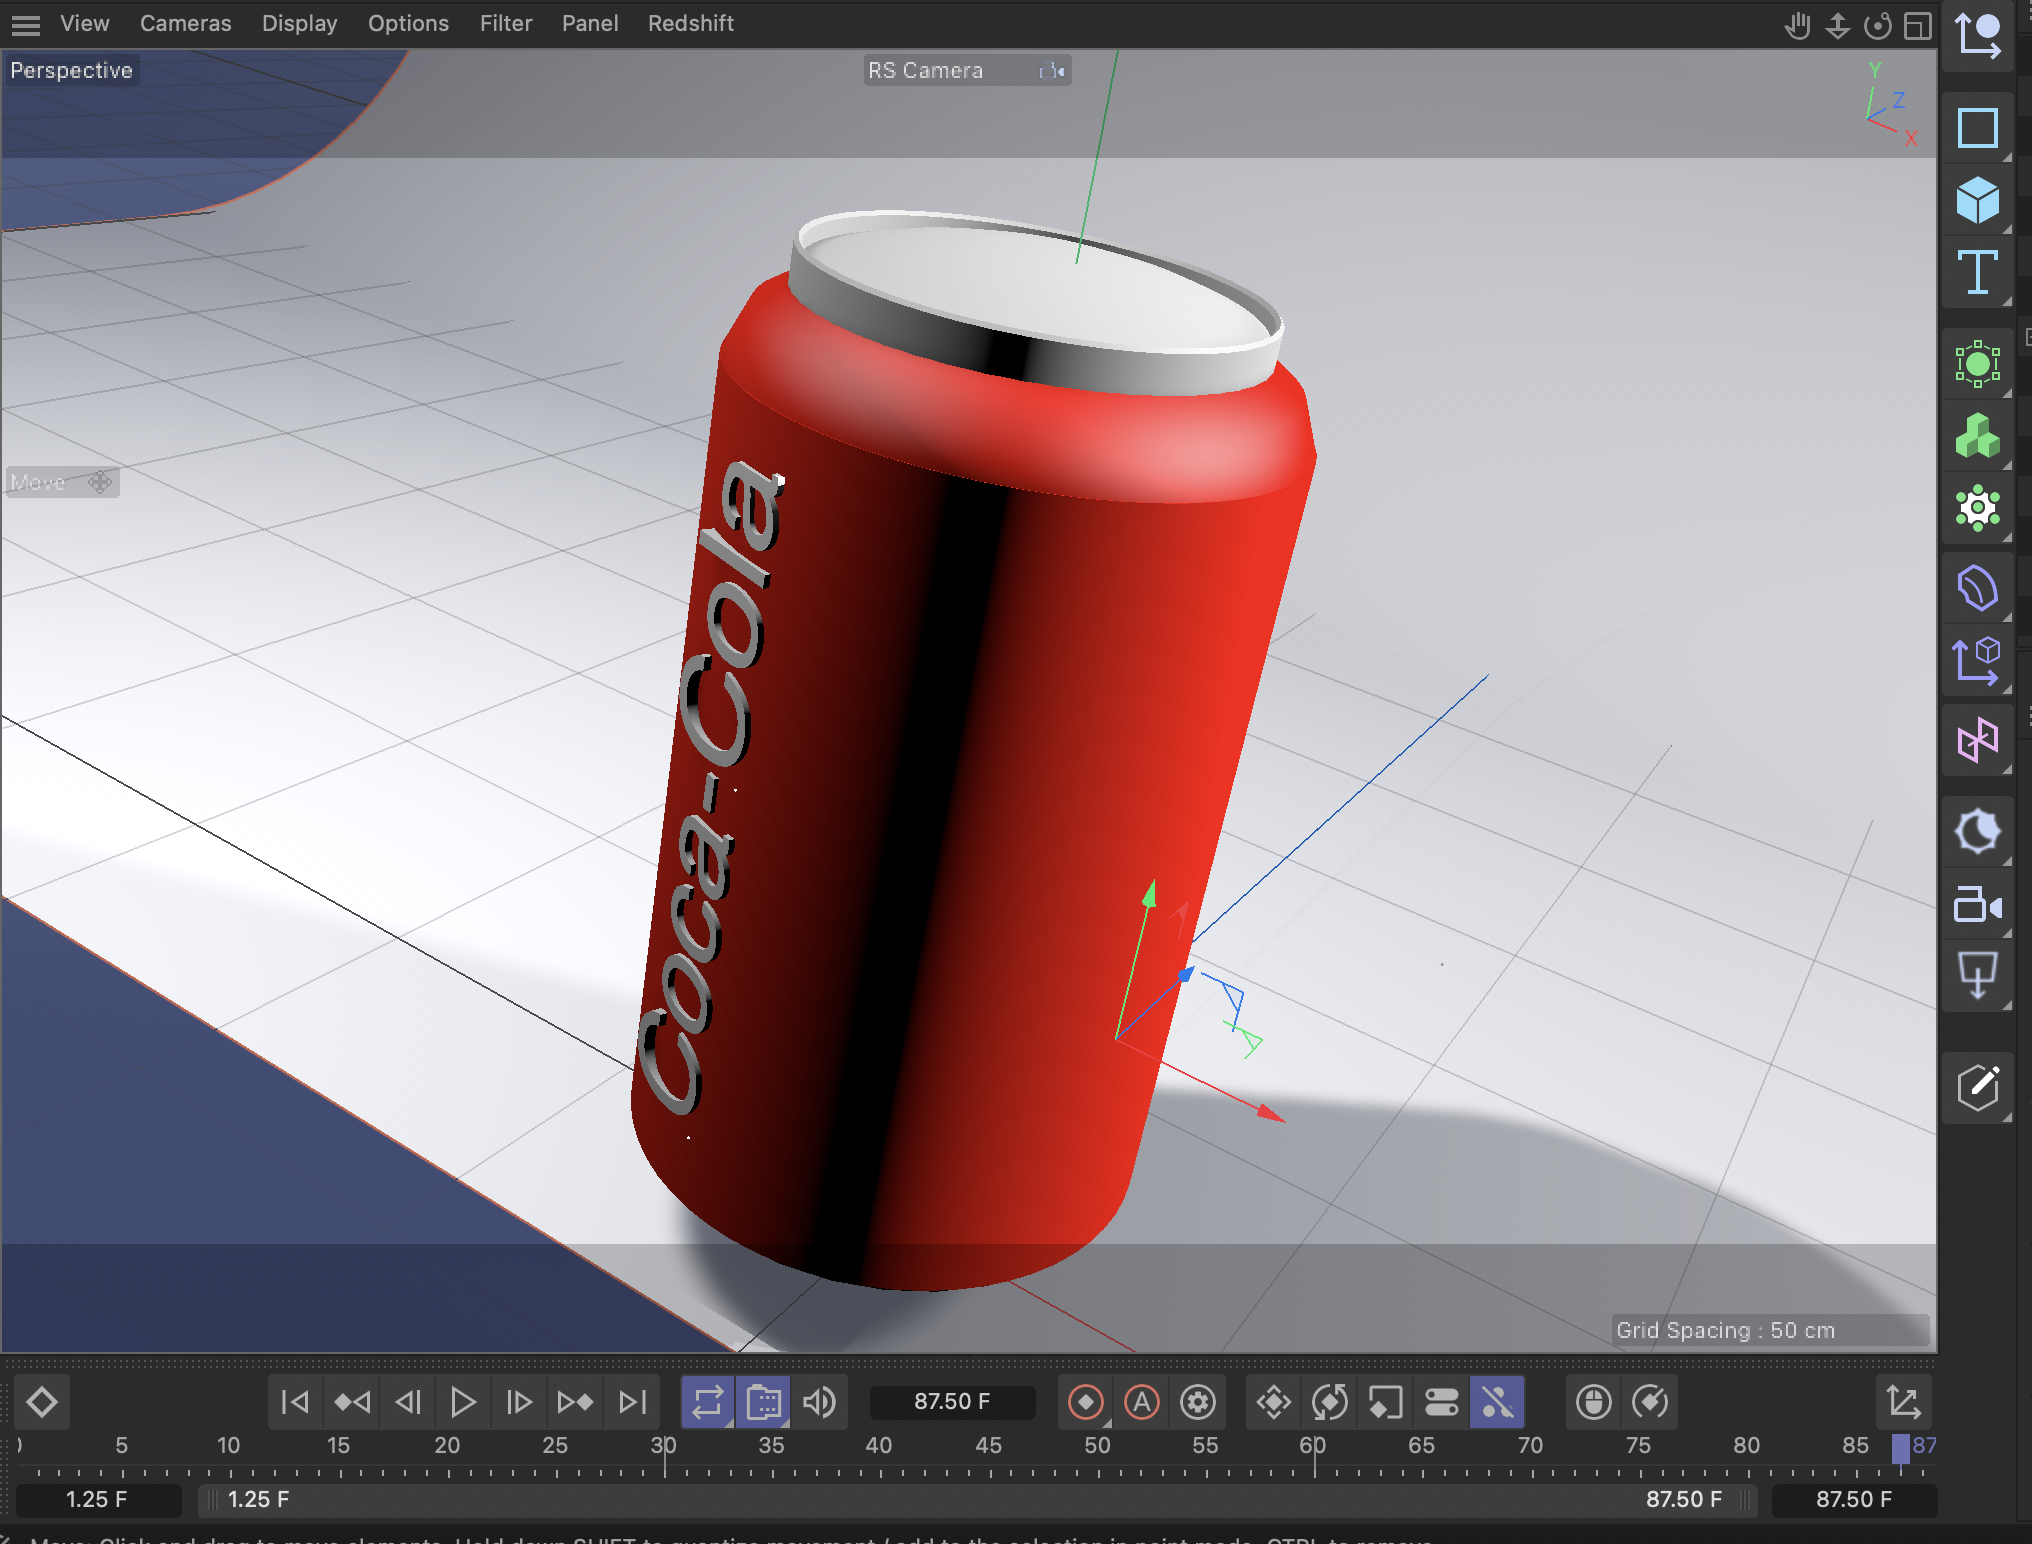2032x1544 pixels.
Task: Mute timeline audio playback
Action: pyautogui.click(x=819, y=1402)
